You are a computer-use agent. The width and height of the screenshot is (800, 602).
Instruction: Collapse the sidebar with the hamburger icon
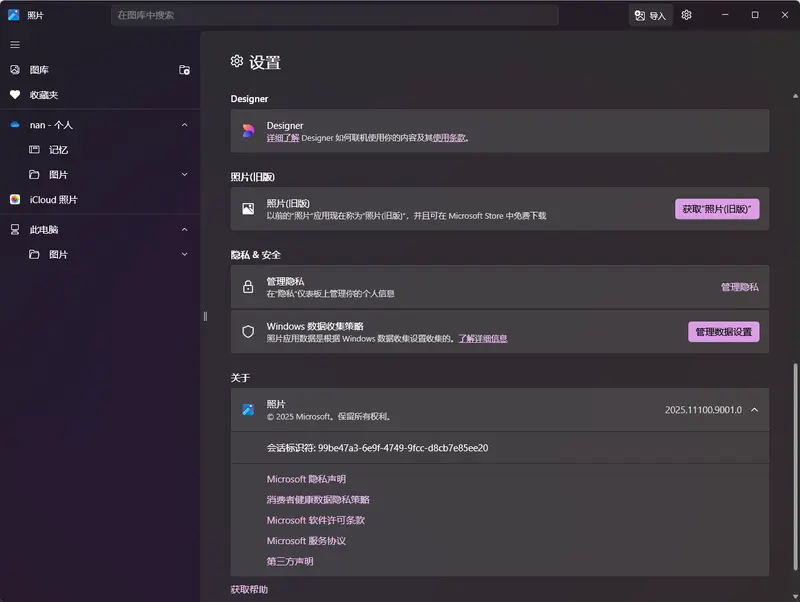(15, 44)
